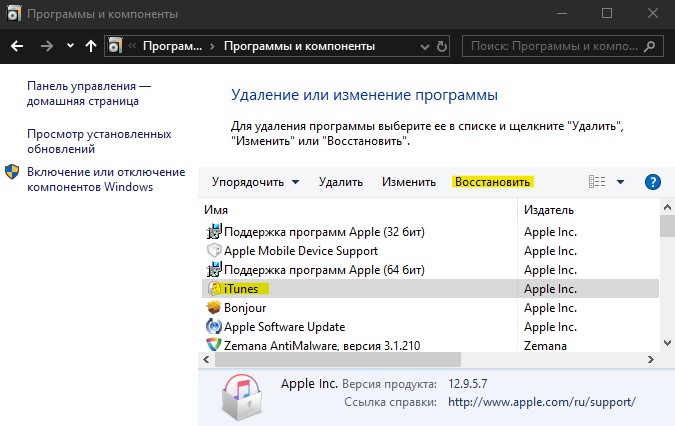Click the Zemana publisher cell
Screen dimensions: 675x426
coord(545,346)
